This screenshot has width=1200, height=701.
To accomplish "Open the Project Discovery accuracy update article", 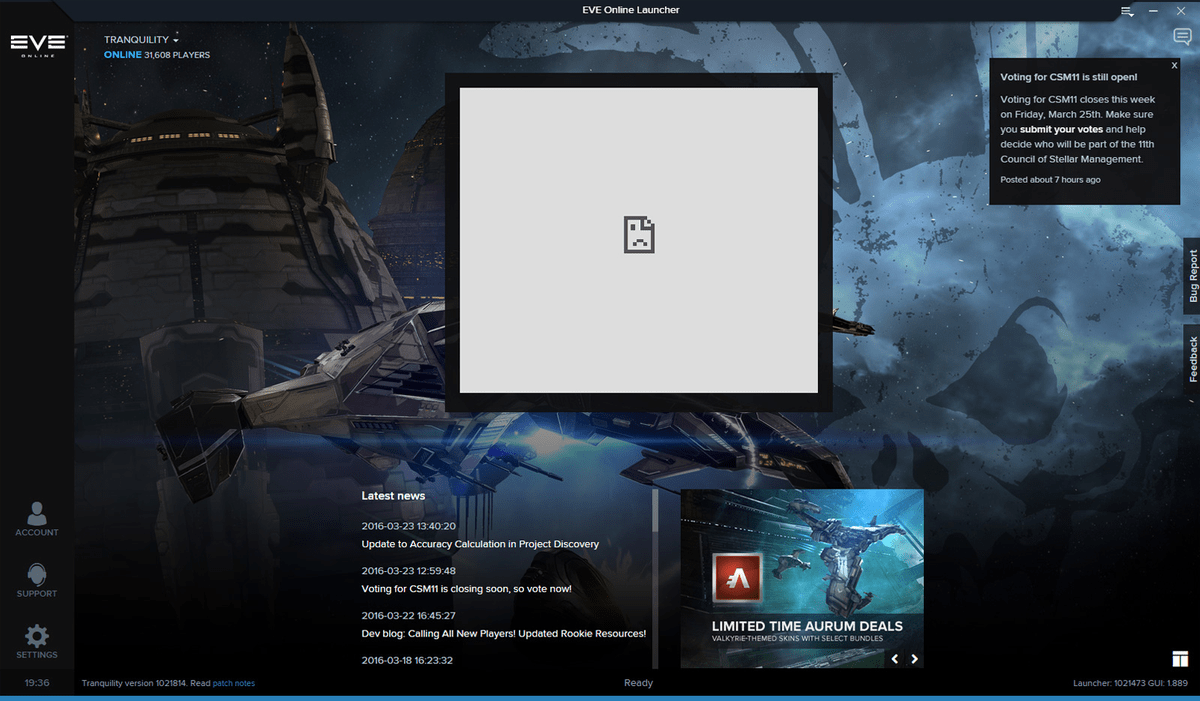I will point(479,544).
